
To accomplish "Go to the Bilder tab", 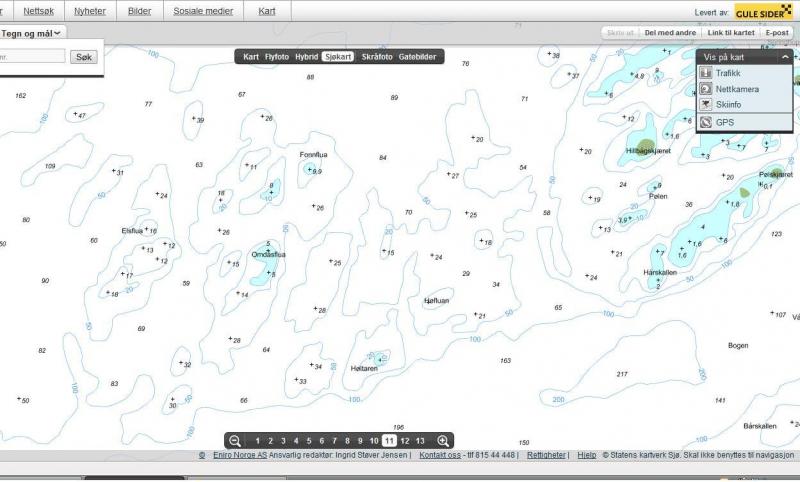I will (x=140, y=11).
